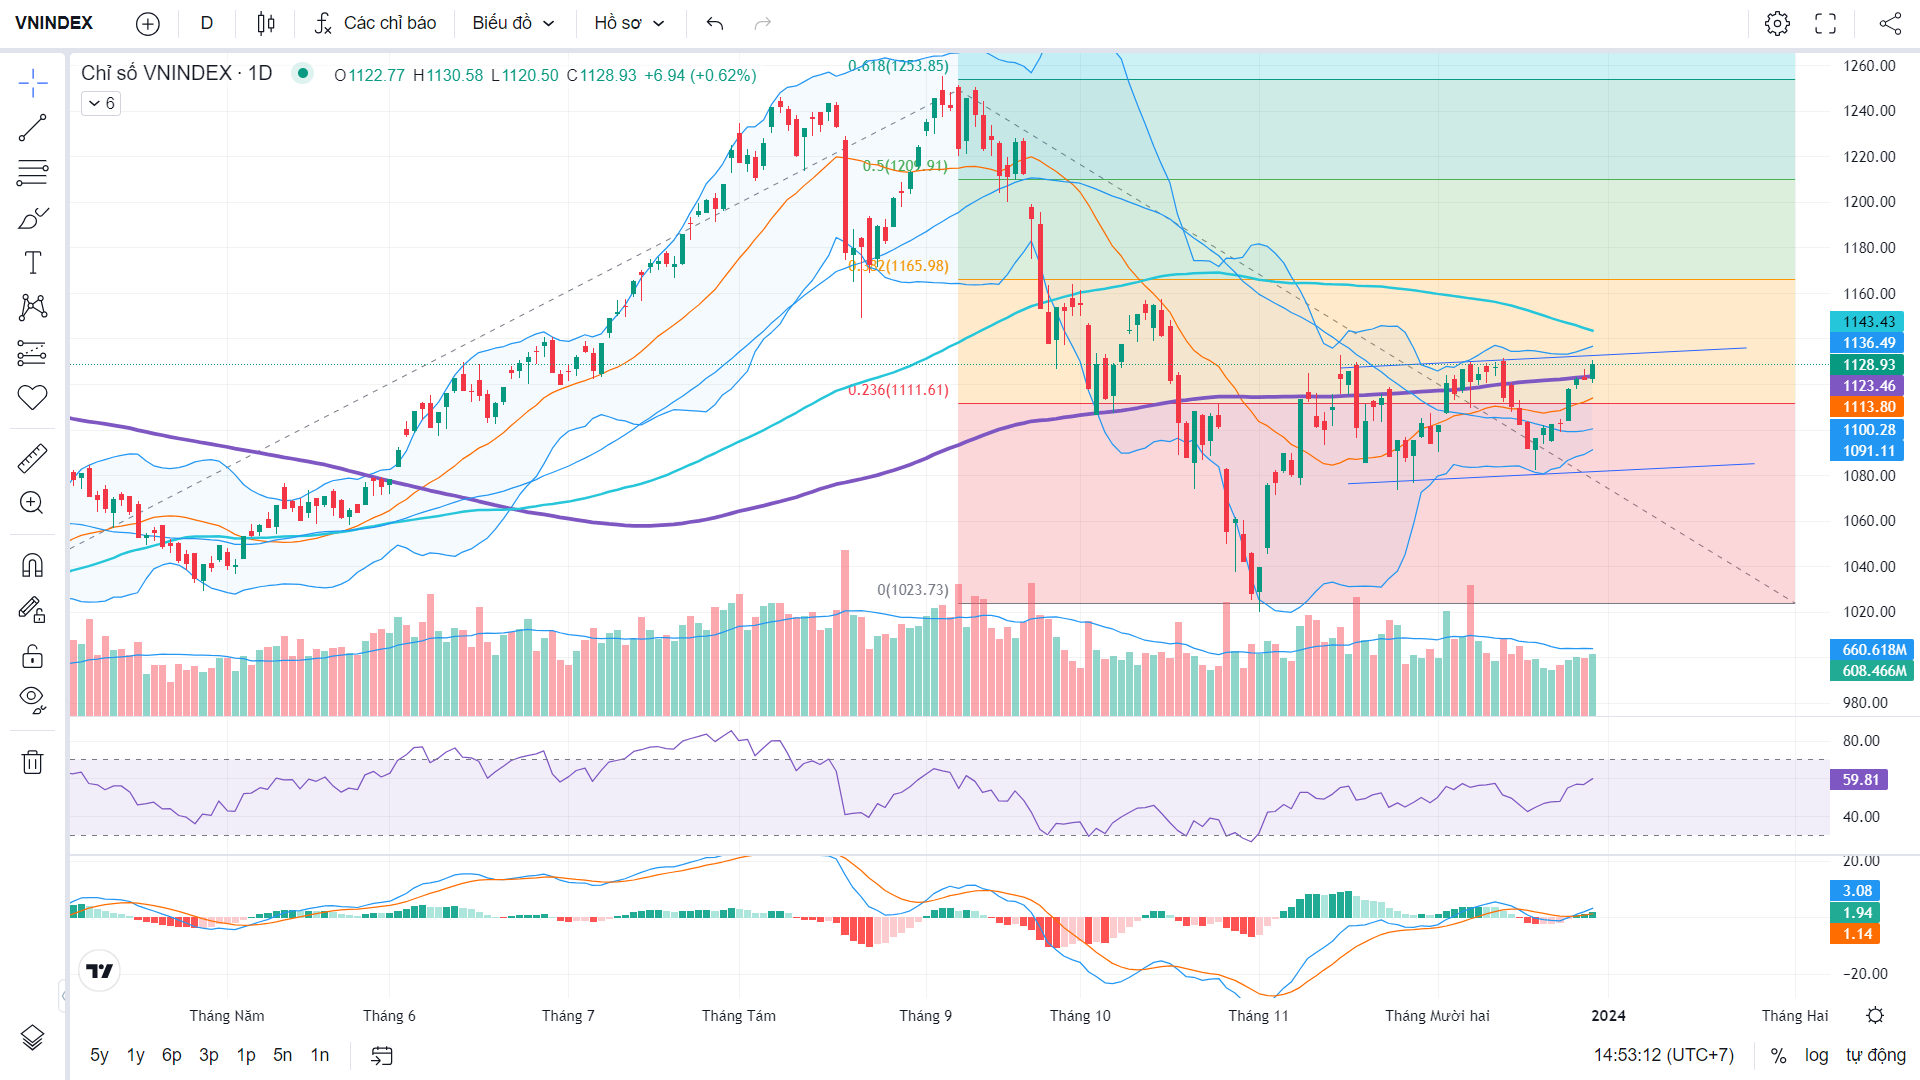Click the 1128.93 current price label
Viewport: 1920px width, 1080px height.
pyautogui.click(x=1867, y=365)
